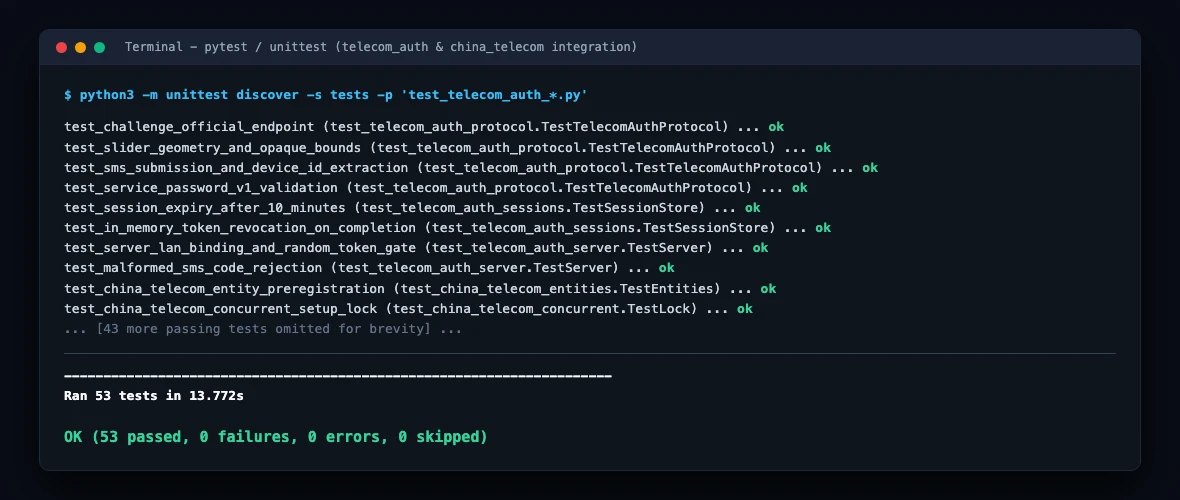Select the test_slider_geometry_and_opaque_bounds line
1180x500 pixels.
(x=448, y=148)
